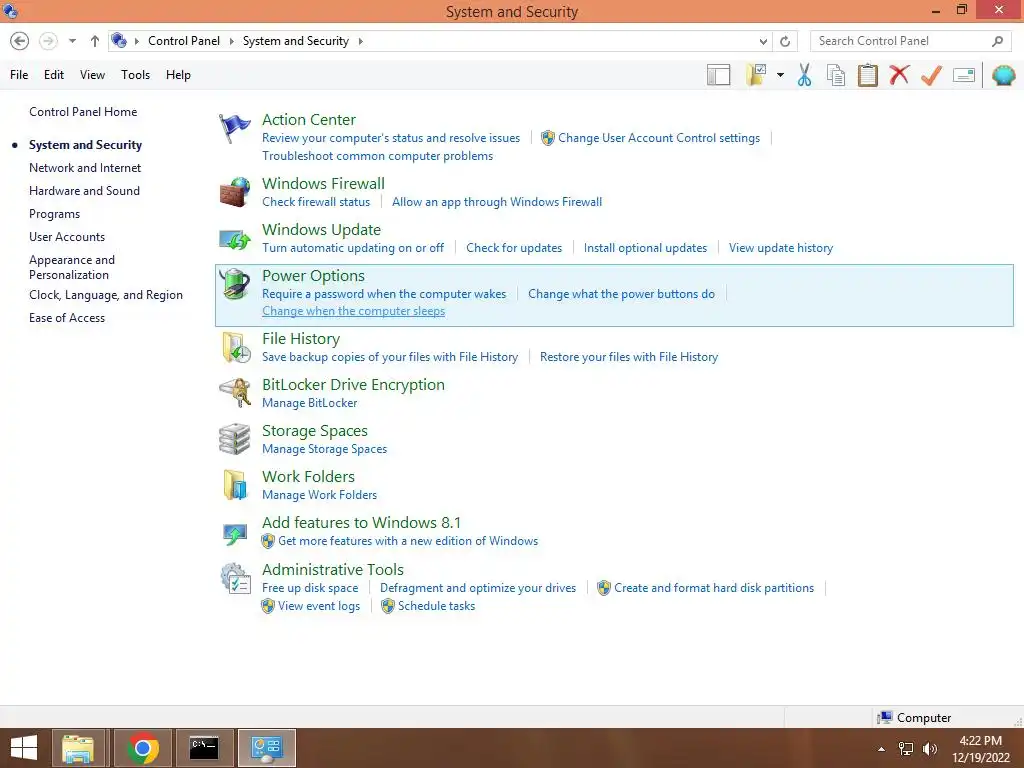The image size is (1024, 768).
Task: Open Clock, Language, and Region
Action: [x=106, y=295]
